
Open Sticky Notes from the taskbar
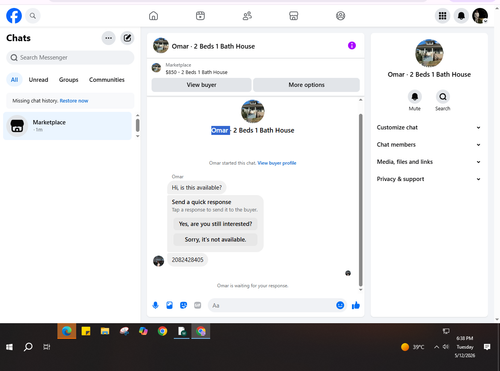point(86,331)
